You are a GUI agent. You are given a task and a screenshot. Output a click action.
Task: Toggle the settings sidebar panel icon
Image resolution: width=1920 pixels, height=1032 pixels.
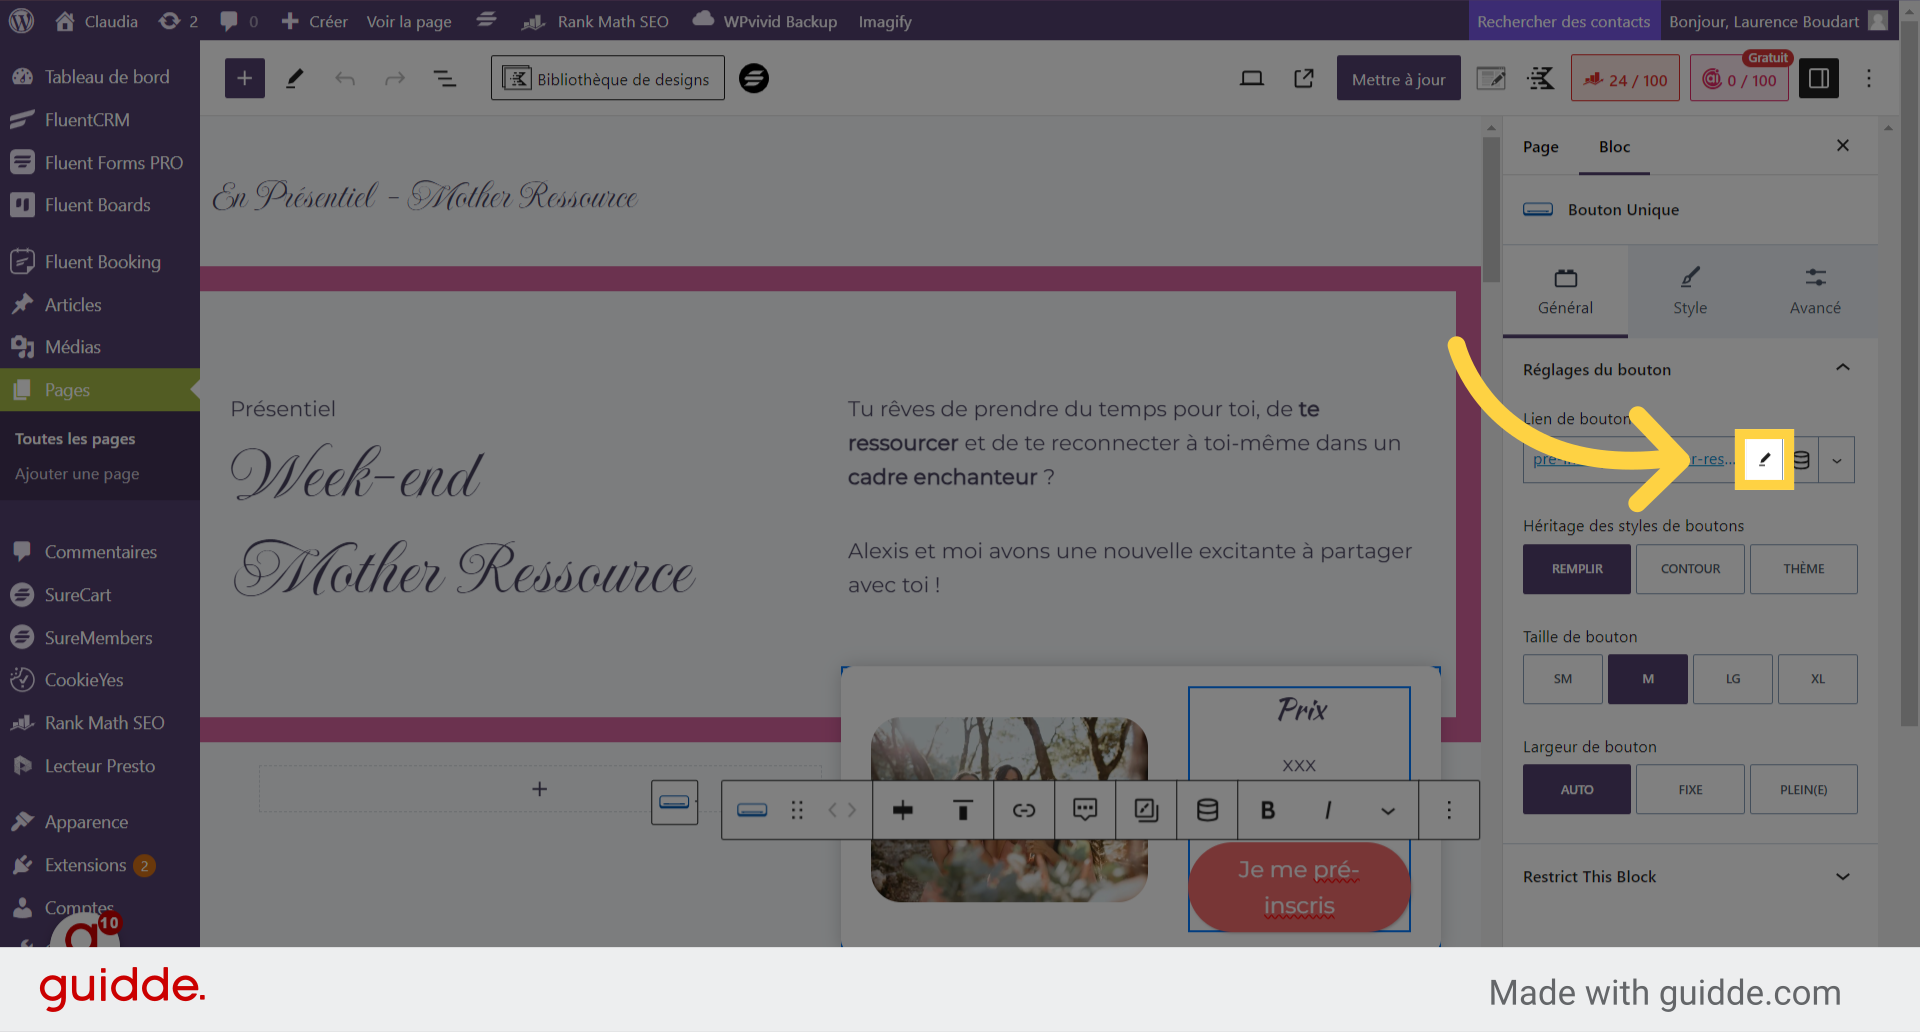click(x=1819, y=78)
